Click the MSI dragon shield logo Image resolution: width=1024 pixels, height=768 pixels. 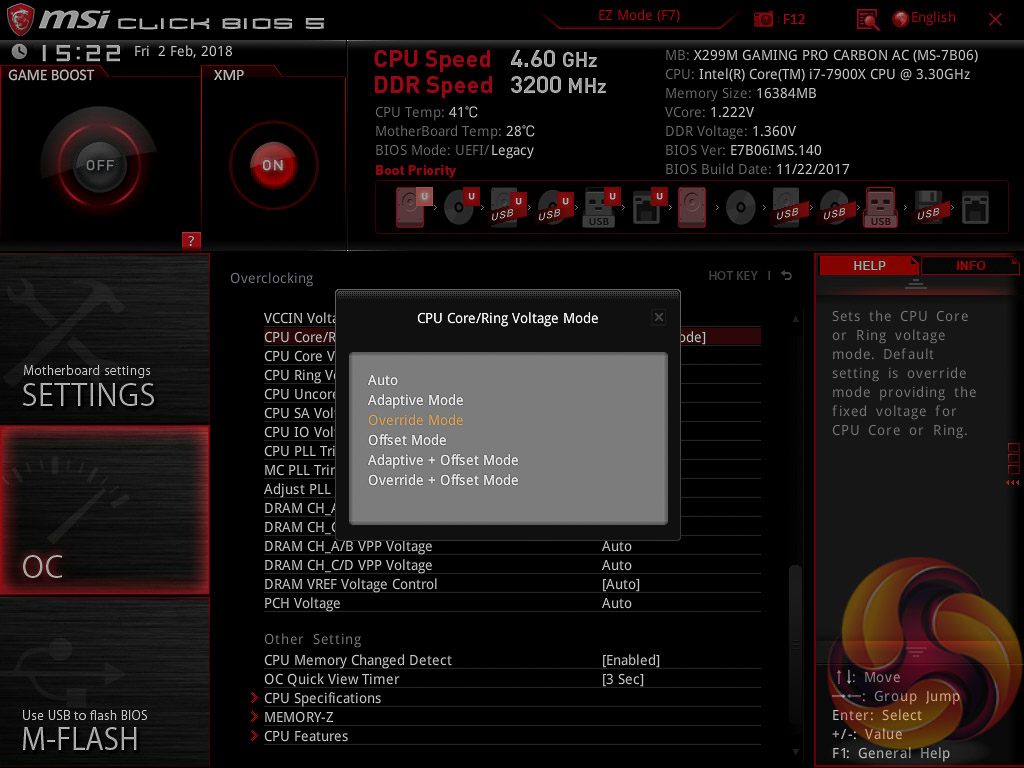[20, 19]
